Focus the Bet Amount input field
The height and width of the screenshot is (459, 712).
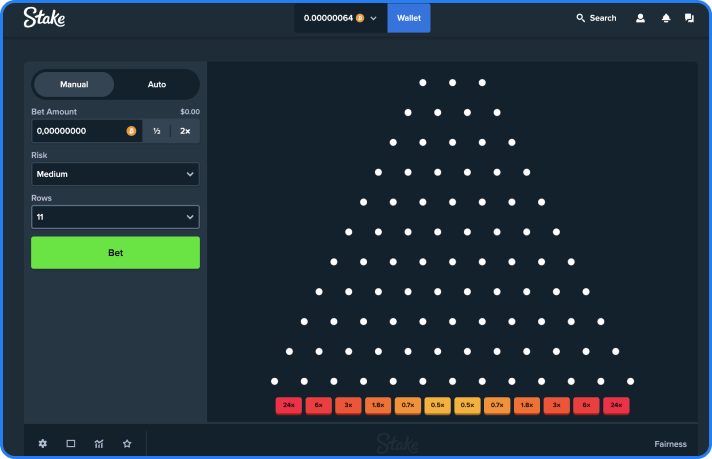click(86, 131)
